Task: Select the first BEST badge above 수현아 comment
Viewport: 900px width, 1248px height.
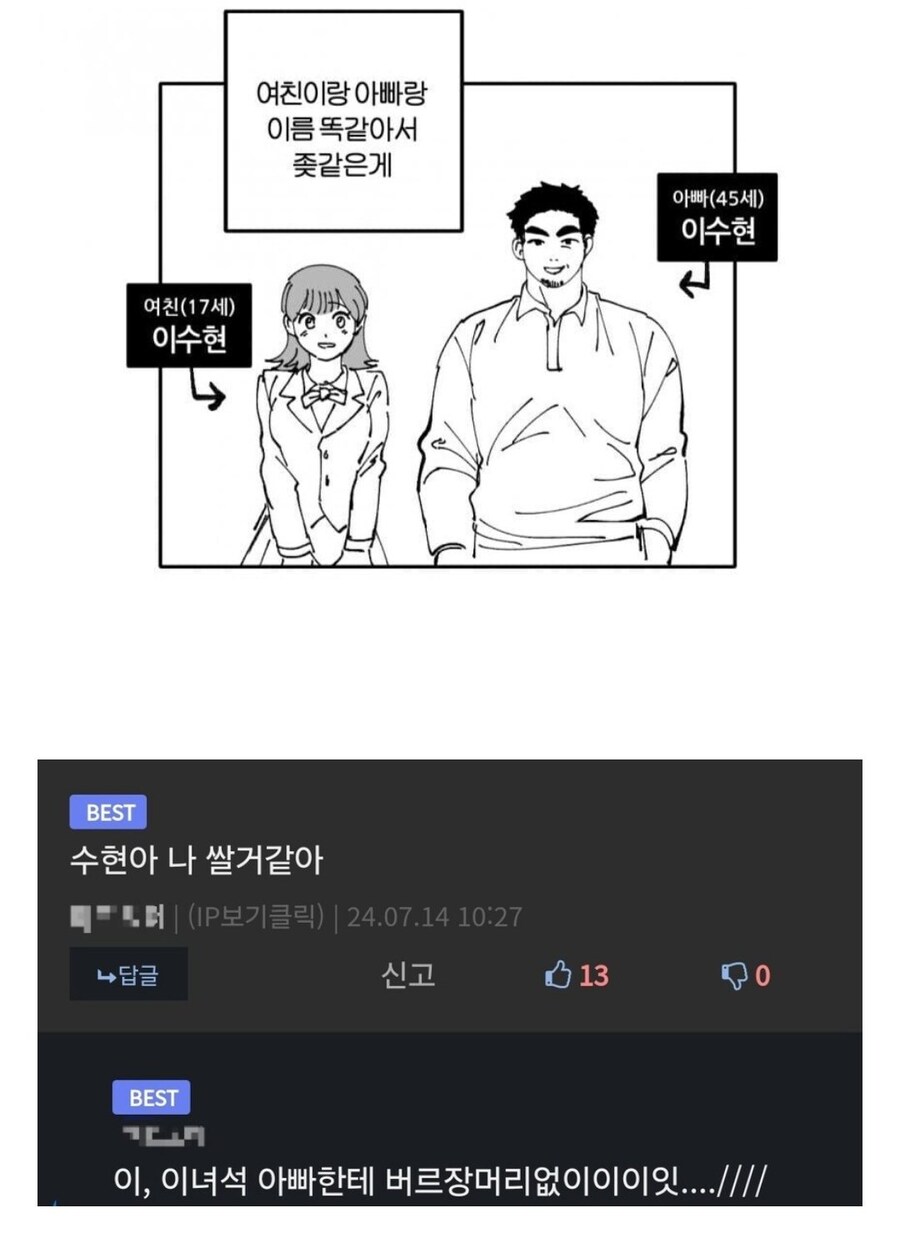Action: point(108,812)
